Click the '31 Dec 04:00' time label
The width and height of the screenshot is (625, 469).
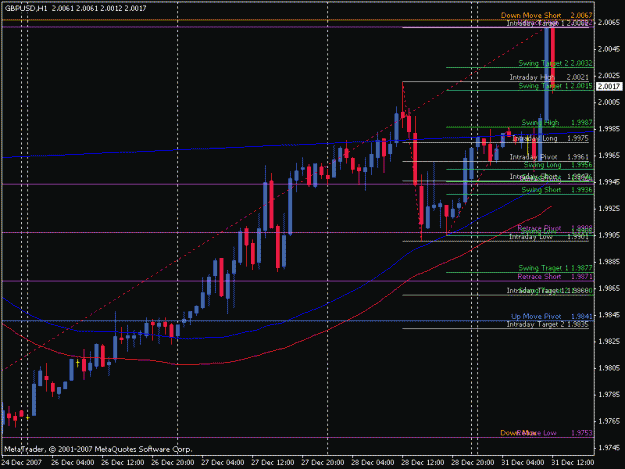tap(523, 463)
